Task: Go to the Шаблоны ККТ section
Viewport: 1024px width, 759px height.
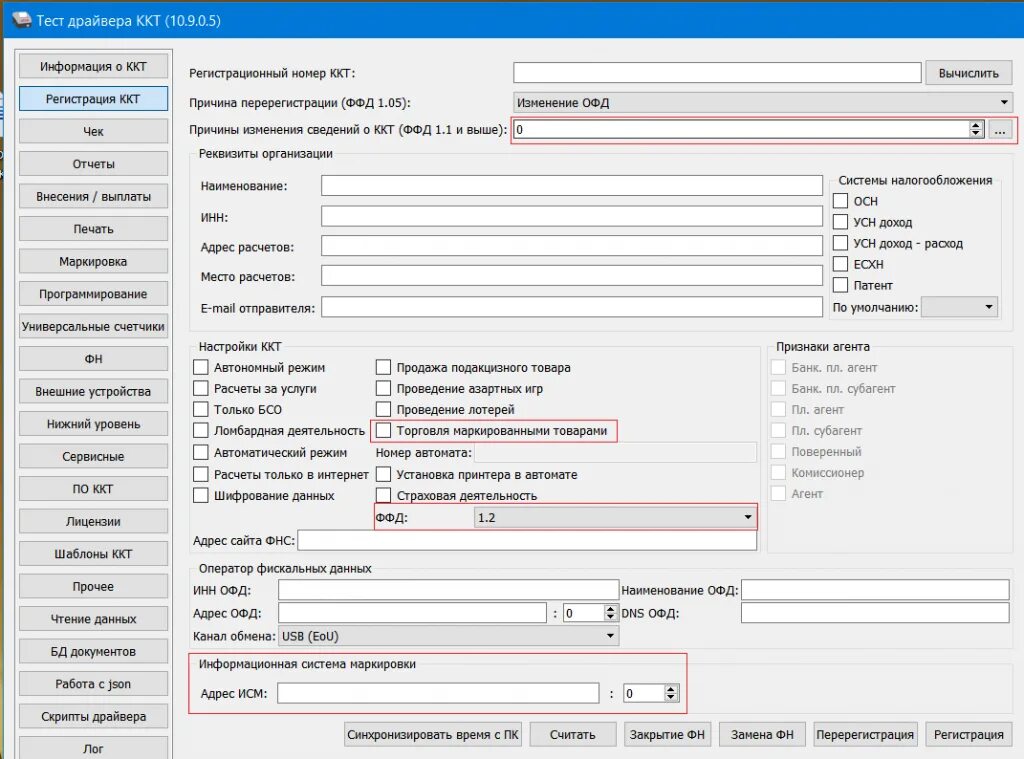Action: [x=93, y=554]
